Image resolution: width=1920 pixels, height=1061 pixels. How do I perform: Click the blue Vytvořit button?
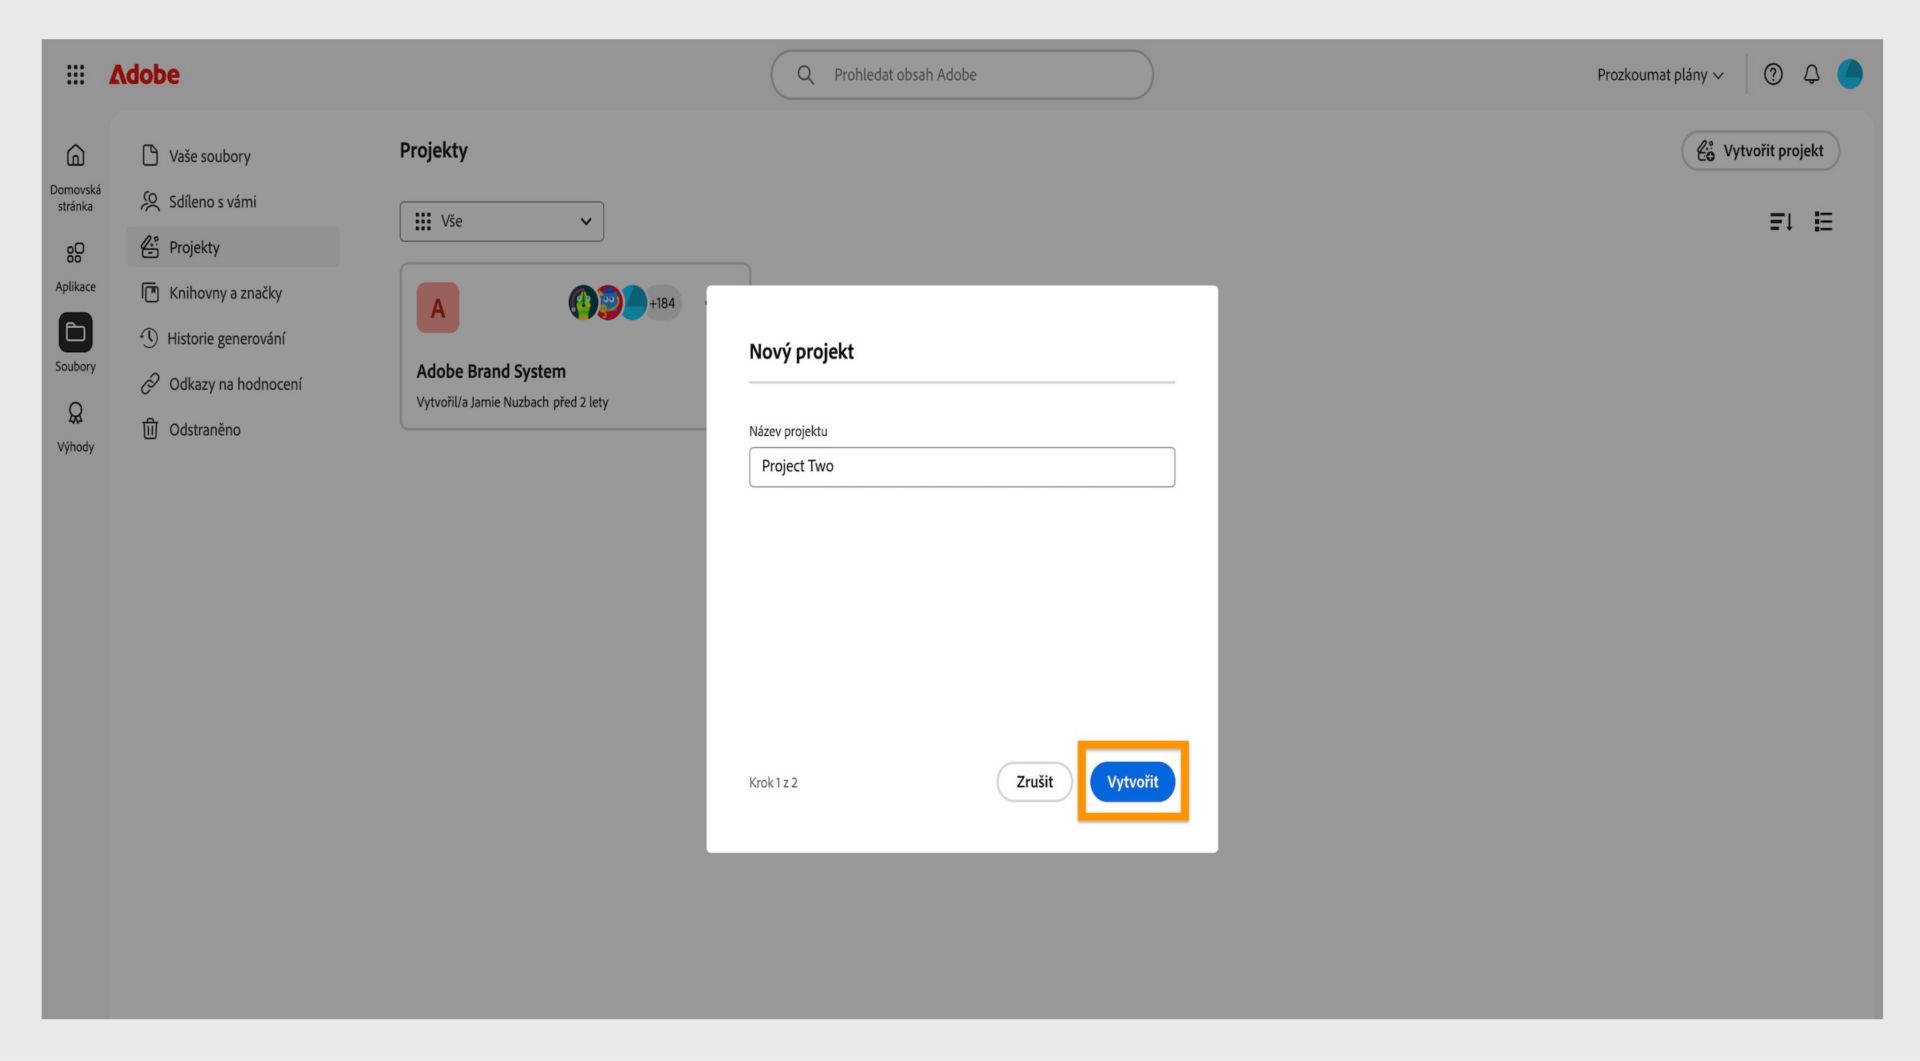[x=1132, y=782]
